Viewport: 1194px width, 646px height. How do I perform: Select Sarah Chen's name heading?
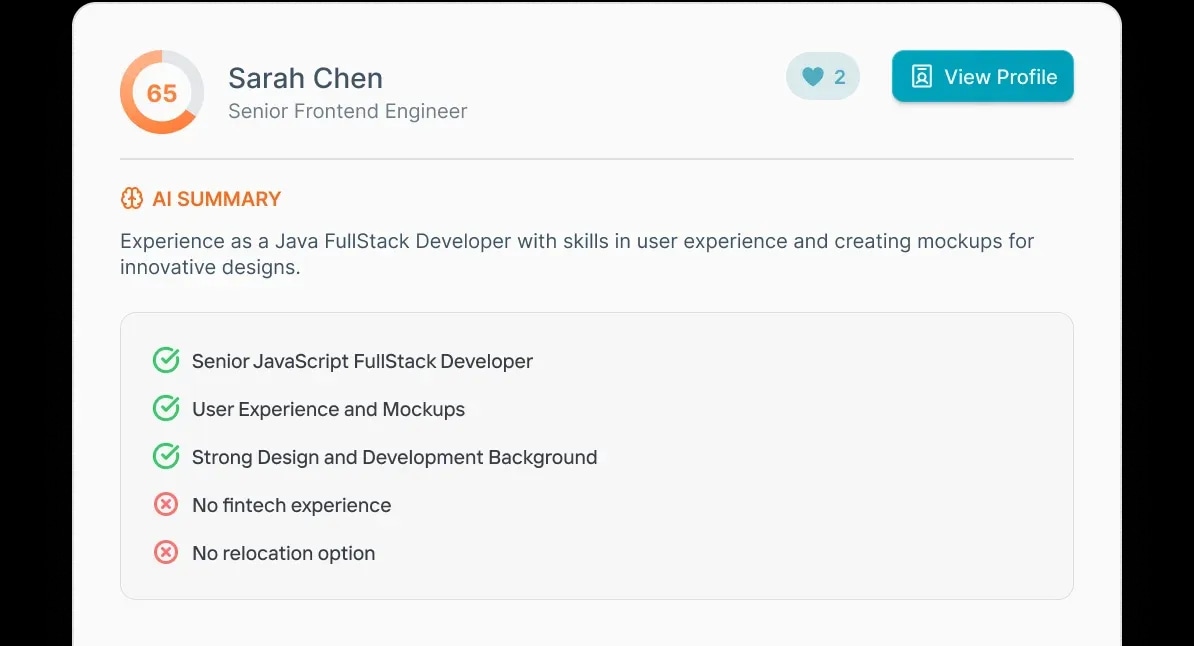[x=305, y=78]
